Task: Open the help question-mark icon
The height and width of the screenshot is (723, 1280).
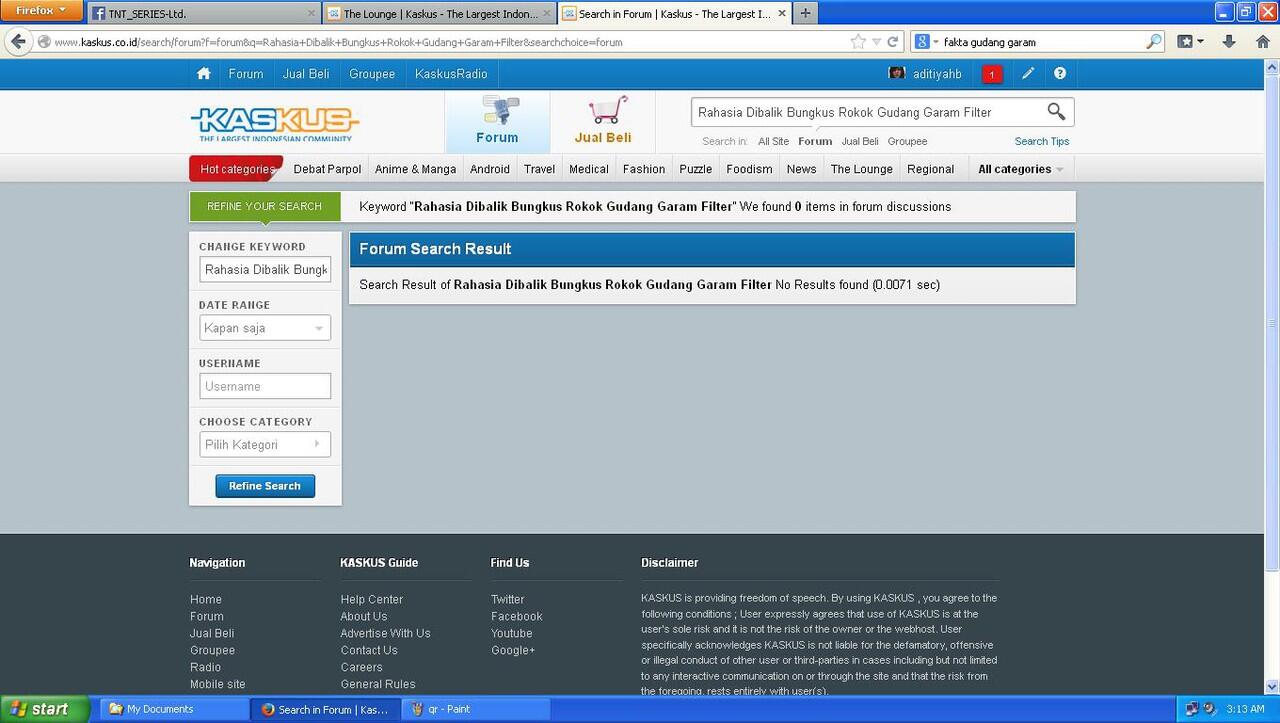Action: pyautogui.click(x=1060, y=74)
